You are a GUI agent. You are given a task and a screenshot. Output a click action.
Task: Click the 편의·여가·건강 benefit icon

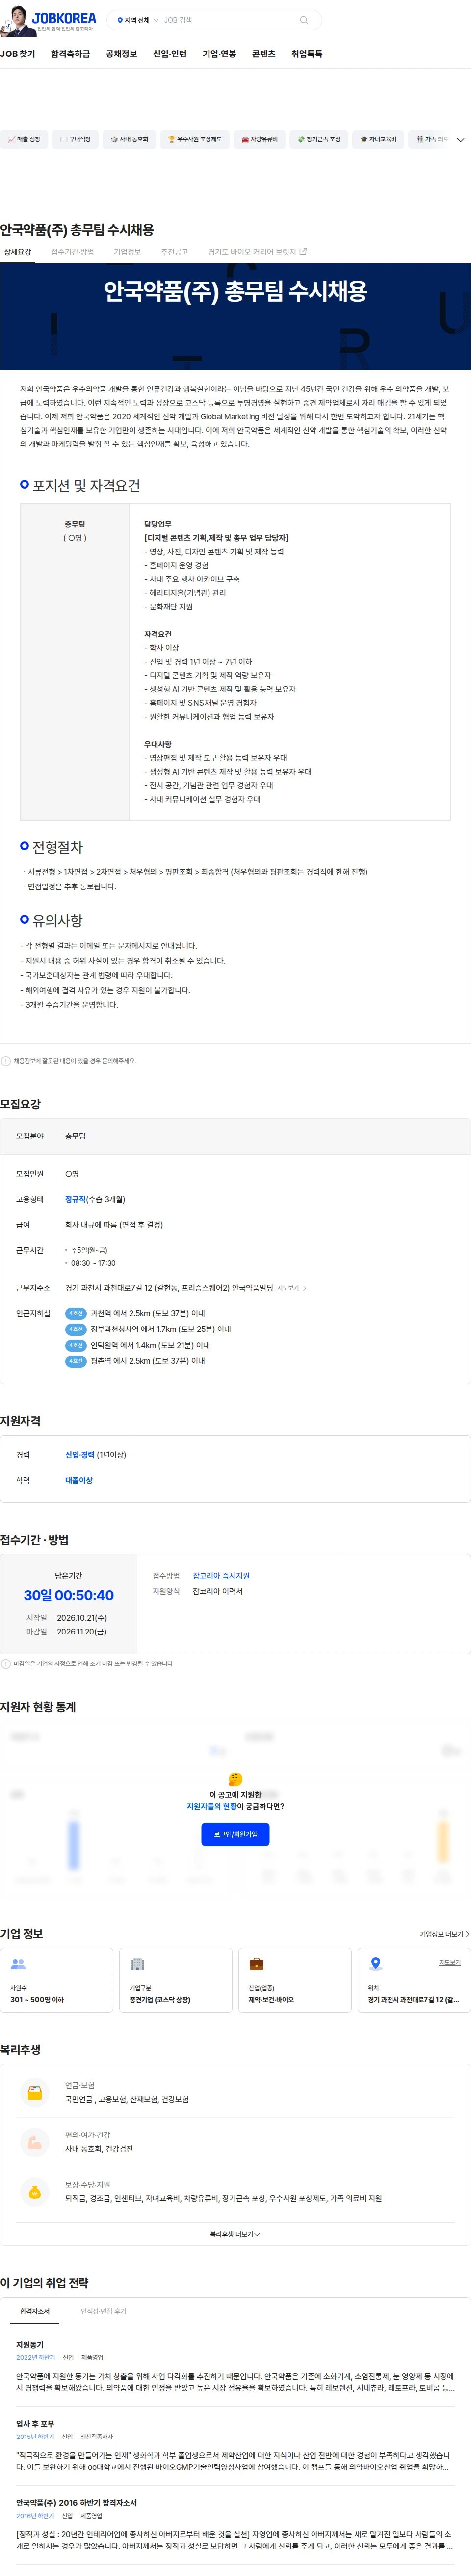tap(34, 2141)
